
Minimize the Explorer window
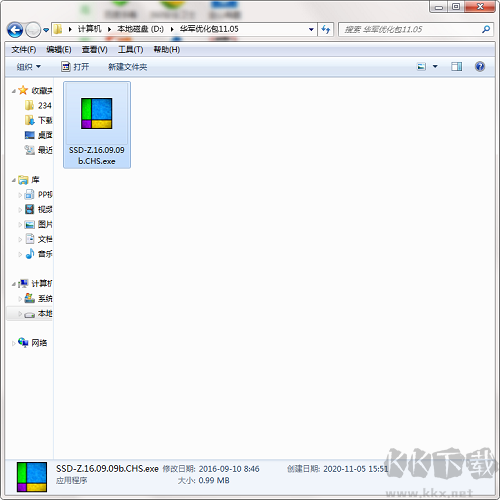pyautogui.click(x=438, y=7)
